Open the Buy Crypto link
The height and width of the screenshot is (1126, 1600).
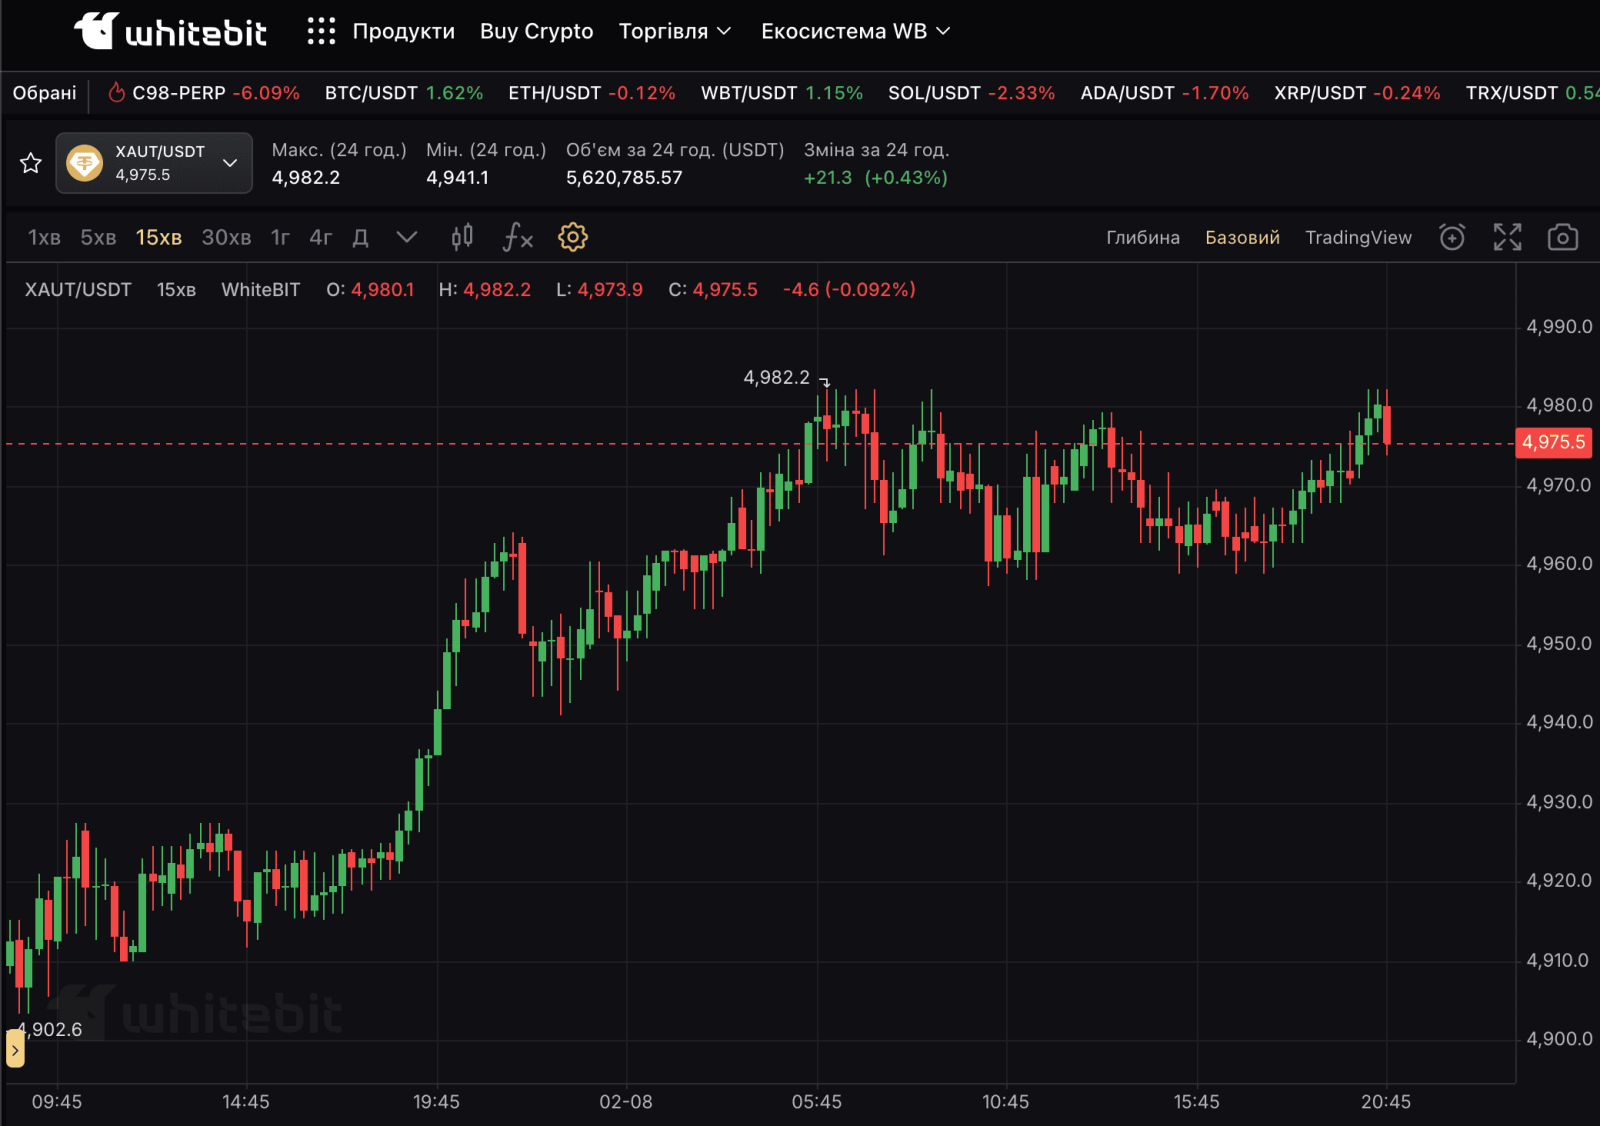(536, 32)
